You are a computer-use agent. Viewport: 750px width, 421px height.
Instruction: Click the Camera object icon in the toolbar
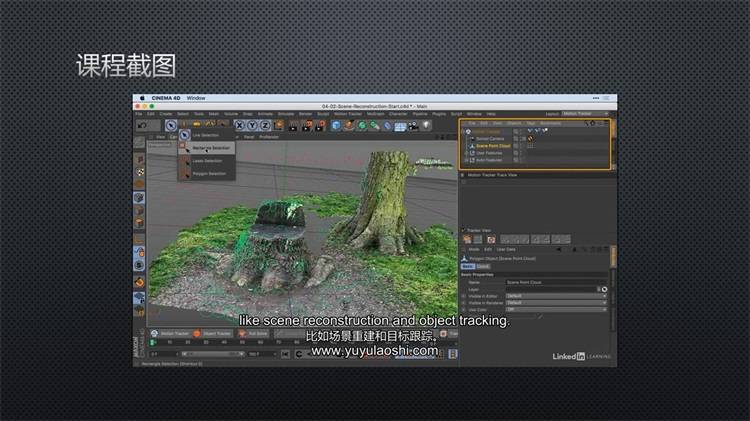coord(413,126)
